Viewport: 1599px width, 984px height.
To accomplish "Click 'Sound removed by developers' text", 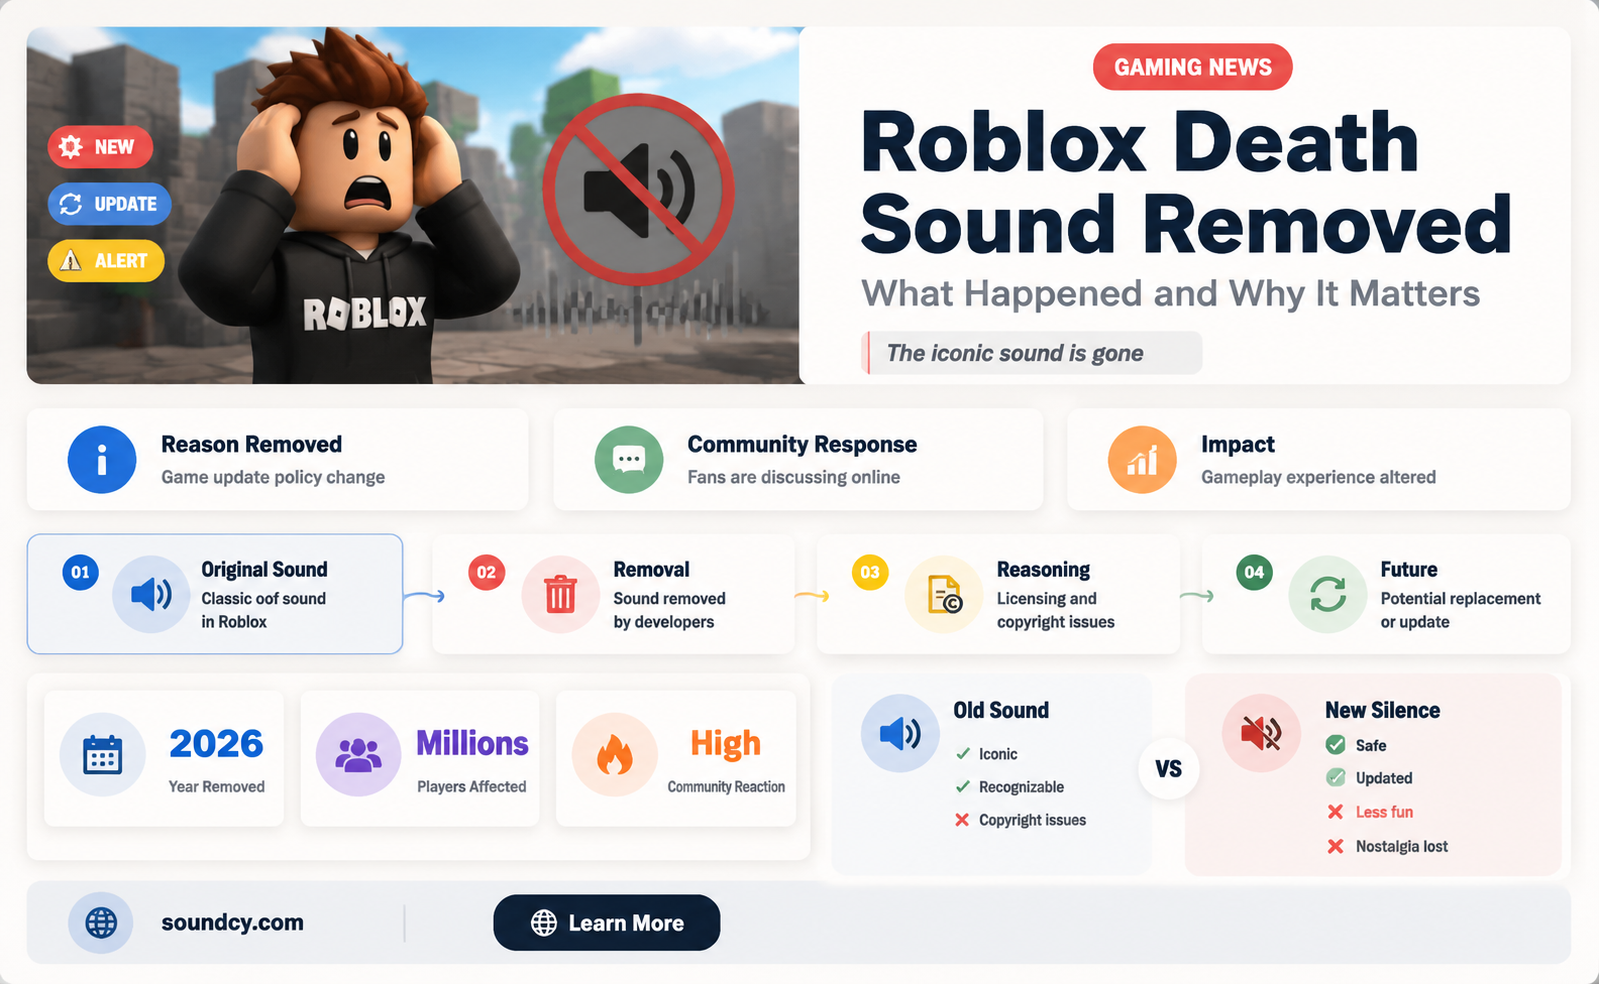I will tap(669, 610).
